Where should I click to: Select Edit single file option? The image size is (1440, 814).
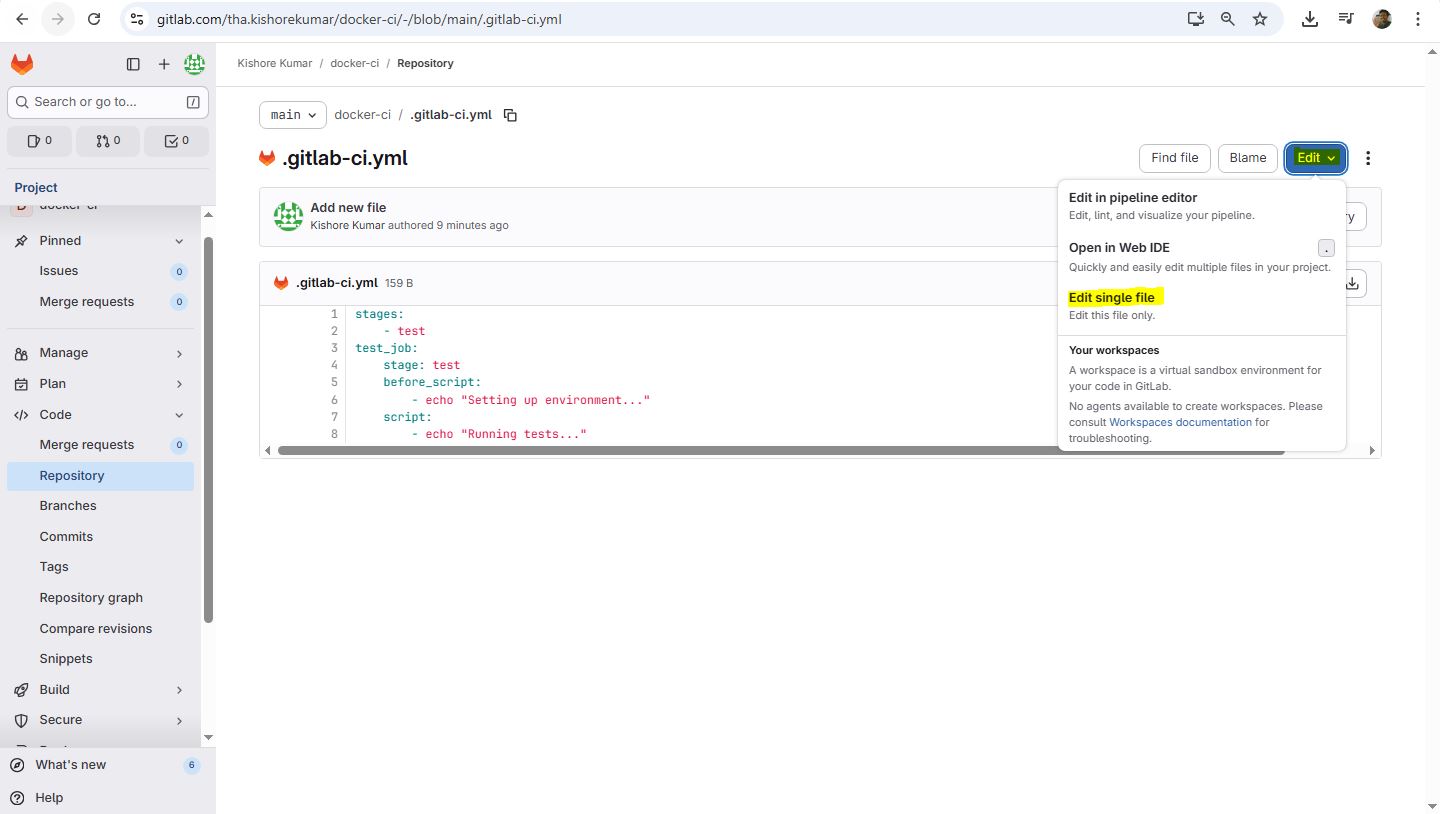pyautogui.click(x=1111, y=298)
